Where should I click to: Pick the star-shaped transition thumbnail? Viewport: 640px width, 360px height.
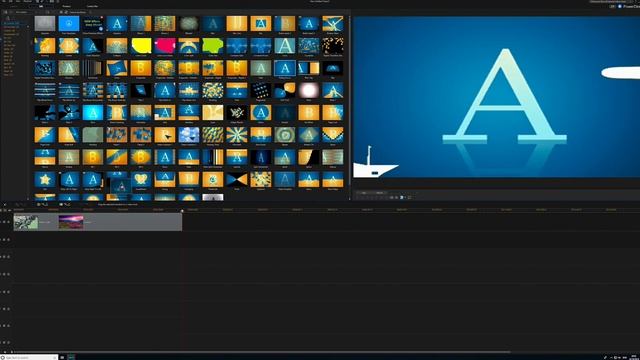pyautogui.click(x=45, y=179)
